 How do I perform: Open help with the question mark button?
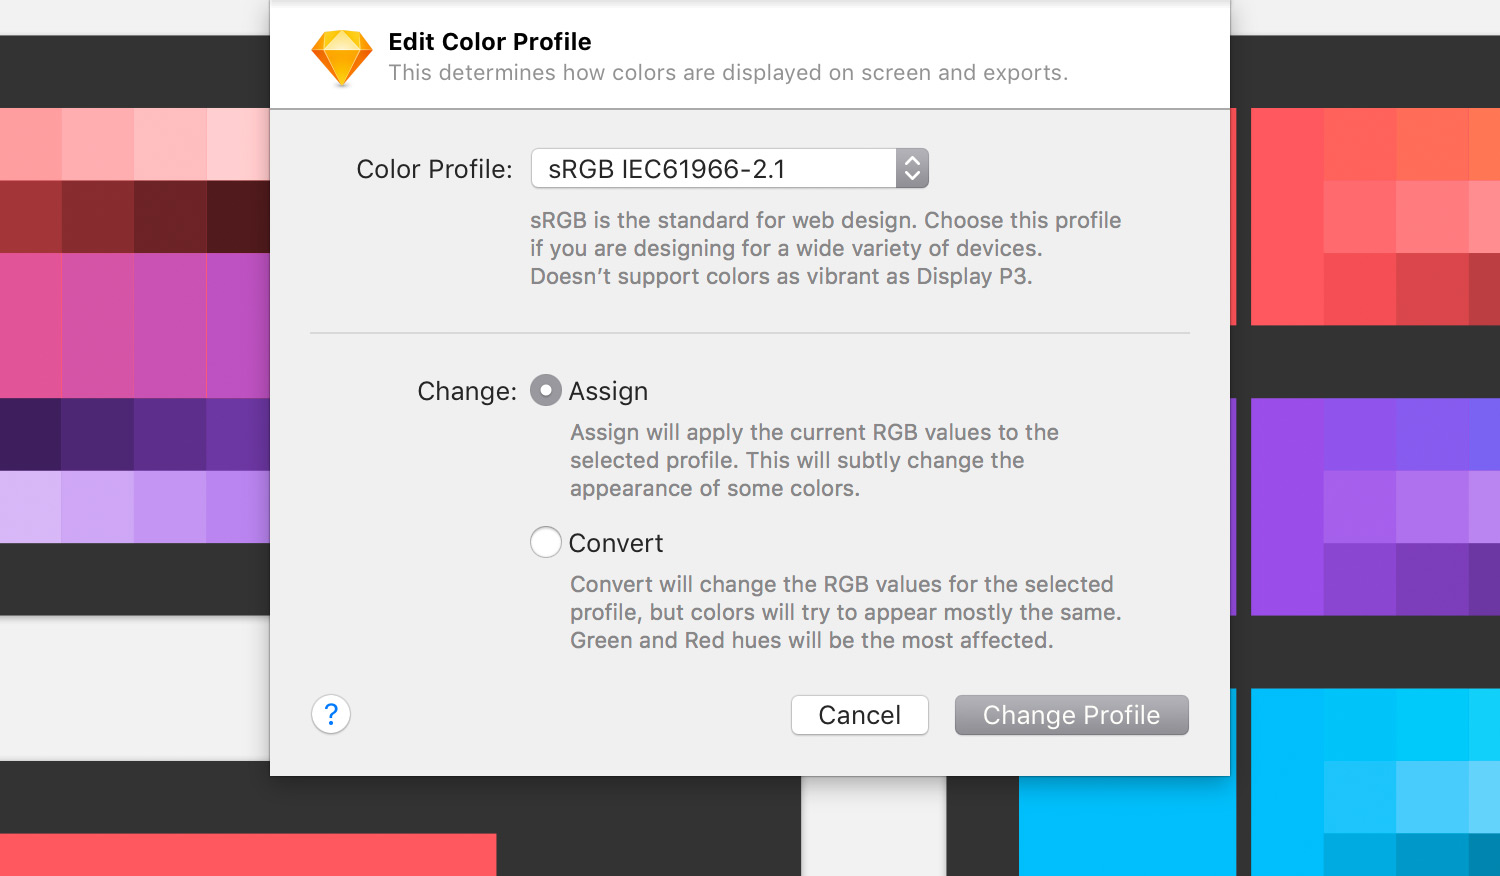[331, 714]
